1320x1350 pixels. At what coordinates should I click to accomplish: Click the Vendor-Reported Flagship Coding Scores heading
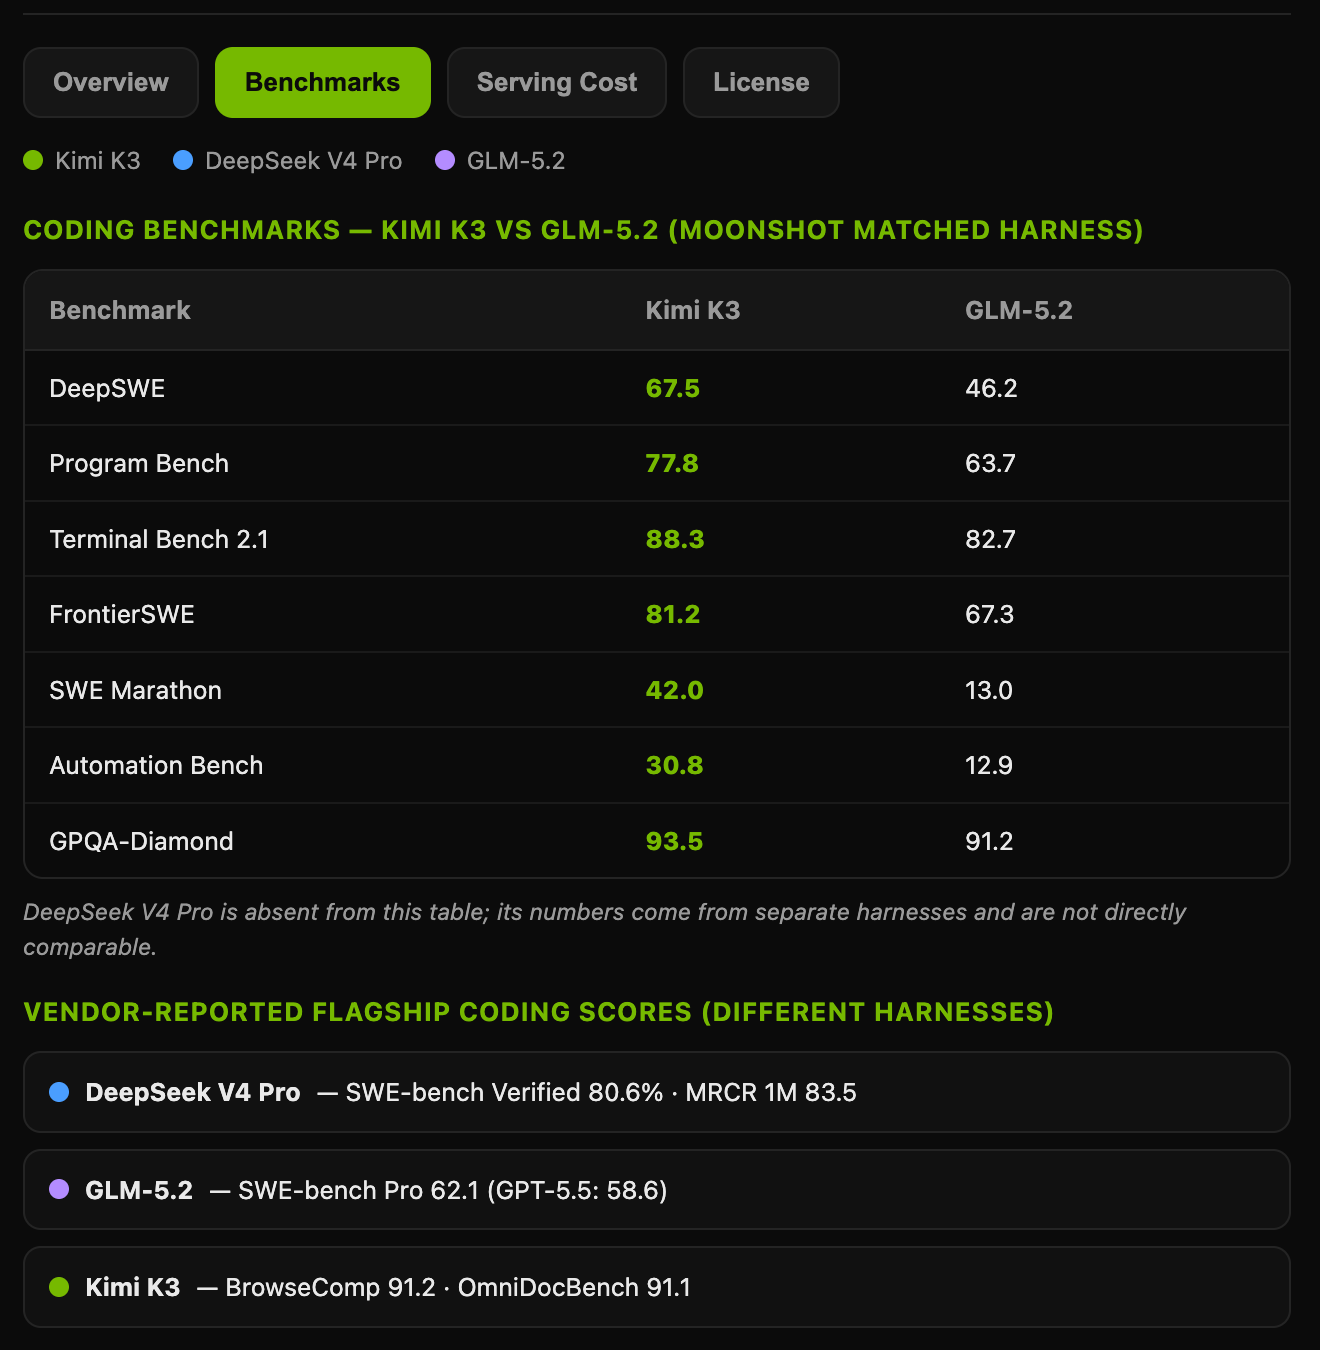point(538,1012)
